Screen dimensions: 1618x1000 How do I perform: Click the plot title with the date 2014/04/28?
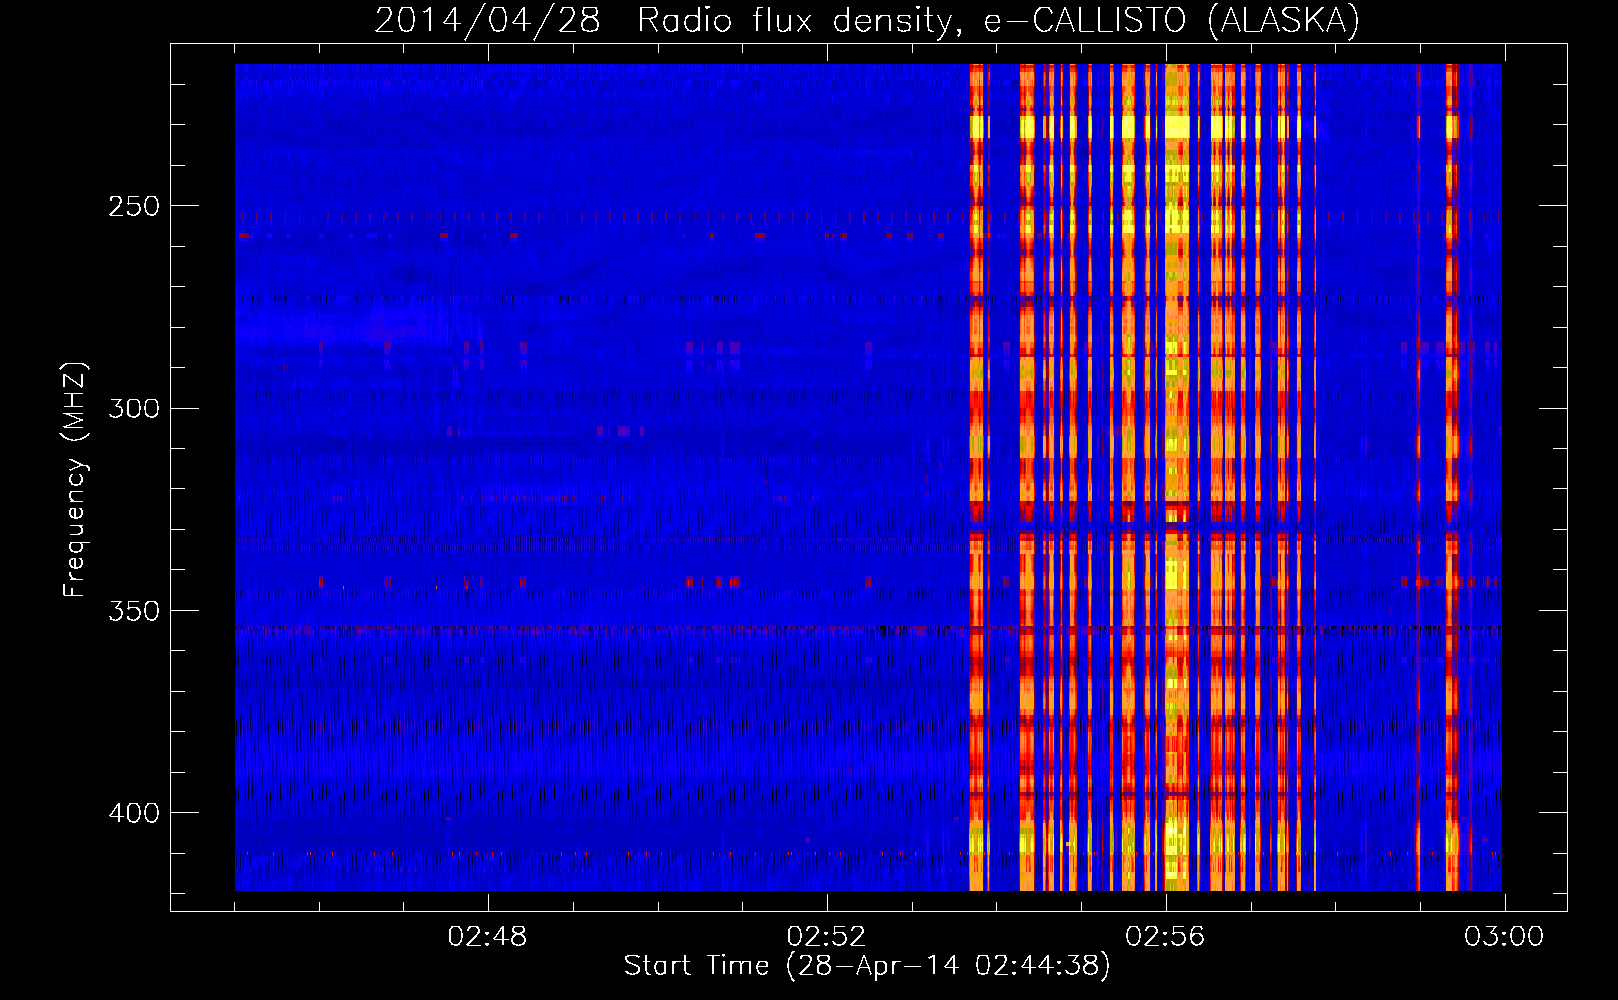click(867, 20)
